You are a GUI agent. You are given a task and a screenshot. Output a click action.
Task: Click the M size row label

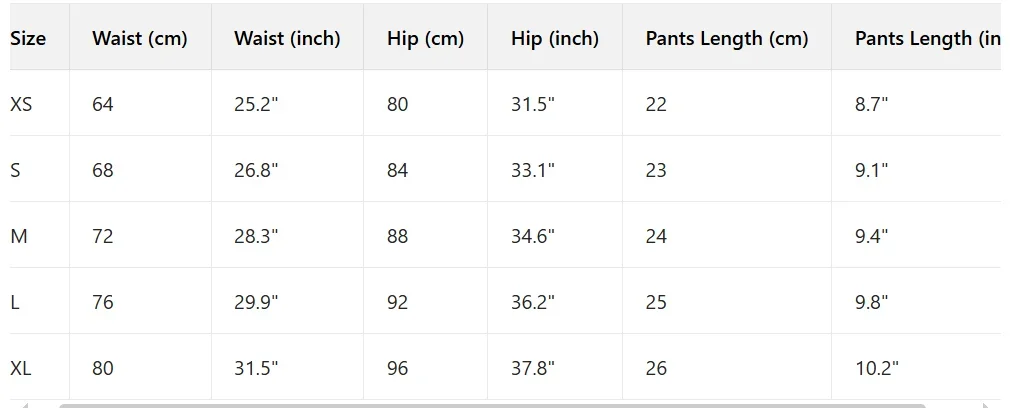pyautogui.click(x=18, y=236)
